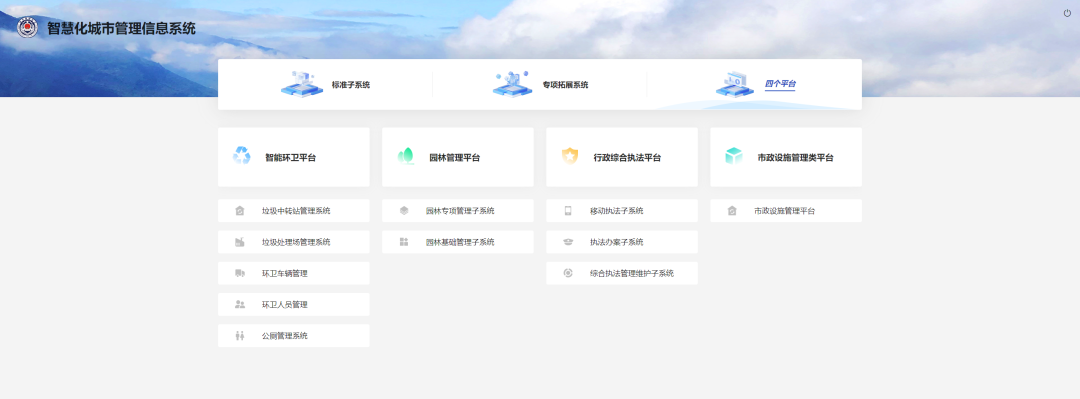Click the 移动执法子系统 phone icon
The image size is (1080, 399).
coord(568,211)
